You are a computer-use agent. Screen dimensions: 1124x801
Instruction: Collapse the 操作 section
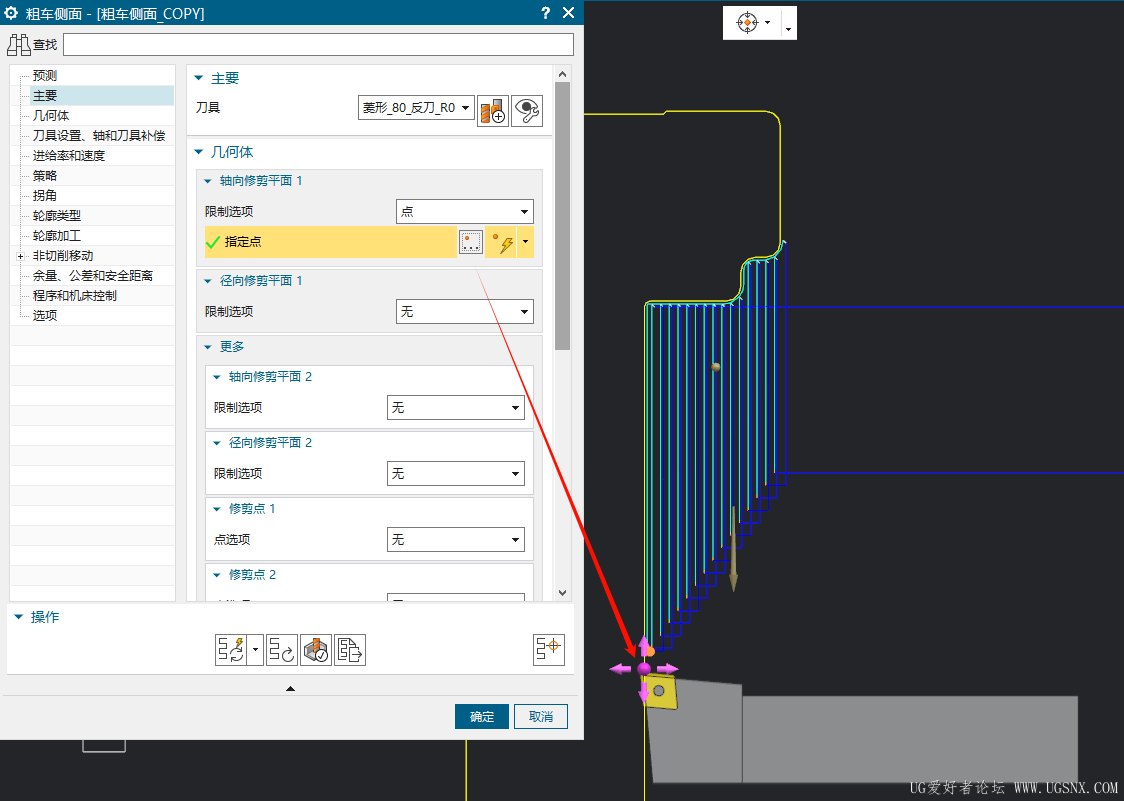[x=19, y=617]
